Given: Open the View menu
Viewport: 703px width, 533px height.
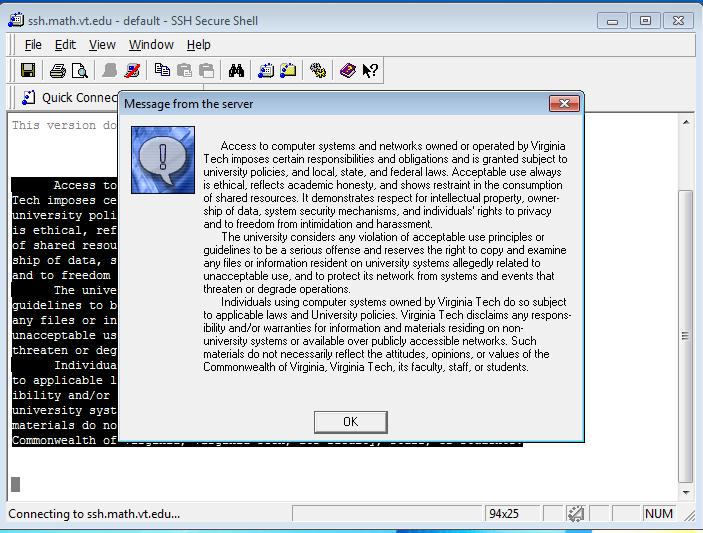Looking at the screenshot, I should click(102, 45).
